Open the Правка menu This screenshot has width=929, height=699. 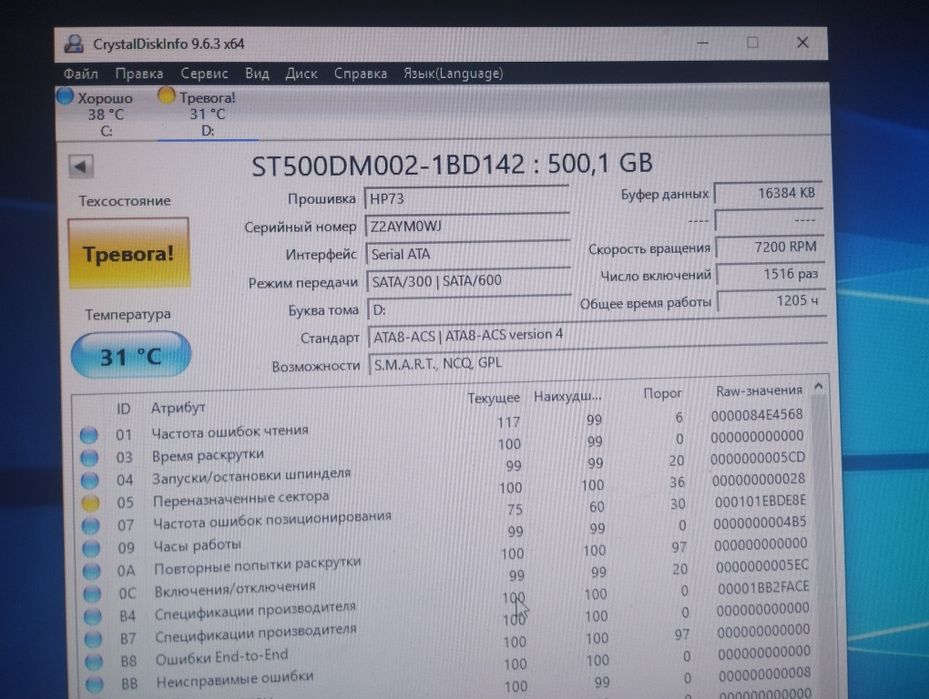click(x=139, y=73)
